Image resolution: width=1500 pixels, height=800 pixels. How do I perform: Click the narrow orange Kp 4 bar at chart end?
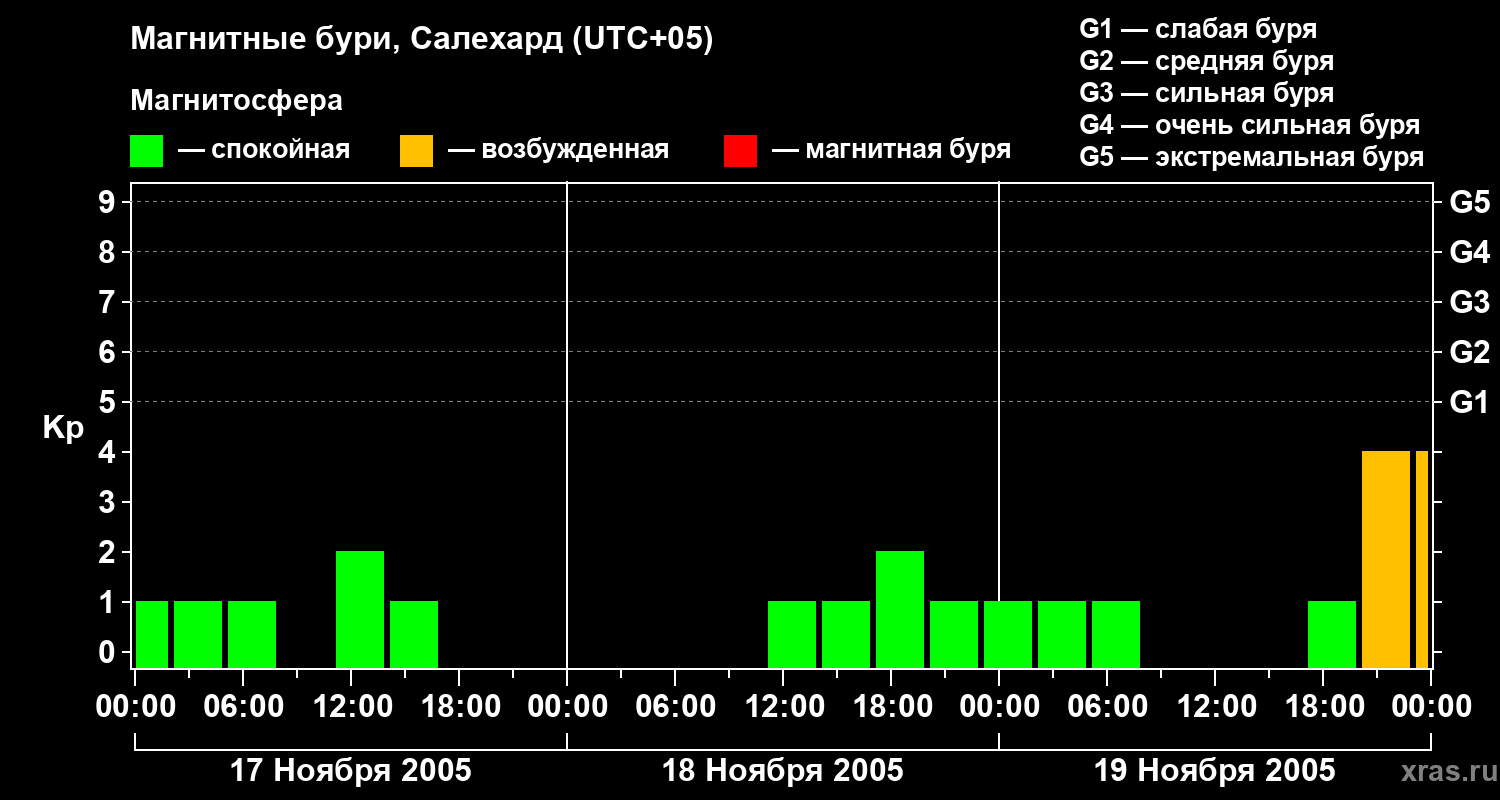pyautogui.click(x=1422, y=559)
